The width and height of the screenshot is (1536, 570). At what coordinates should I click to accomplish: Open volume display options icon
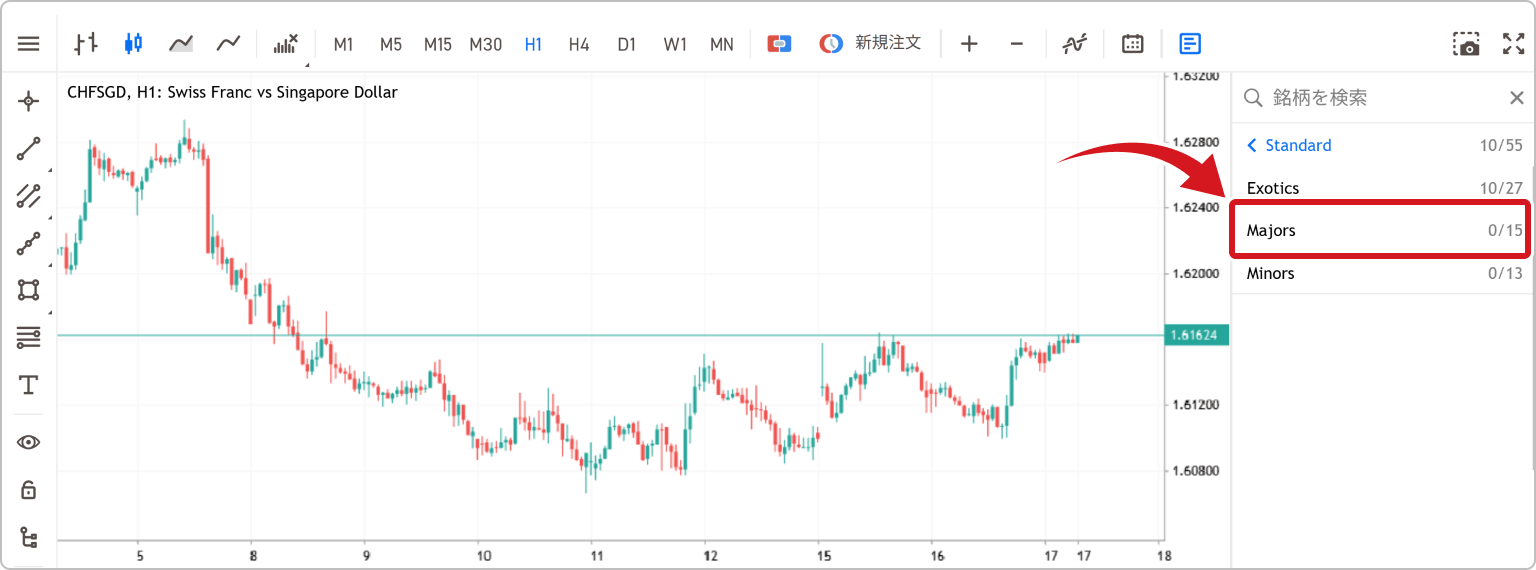(286, 44)
